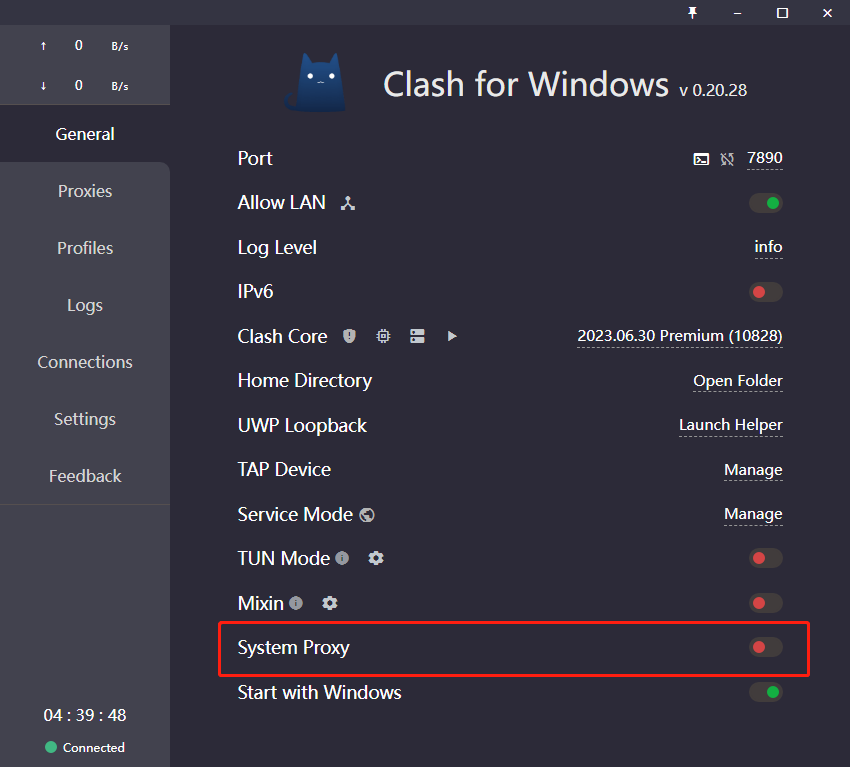Turn off Start with Windows
The image size is (850, 767).
[x=765, y=692]
